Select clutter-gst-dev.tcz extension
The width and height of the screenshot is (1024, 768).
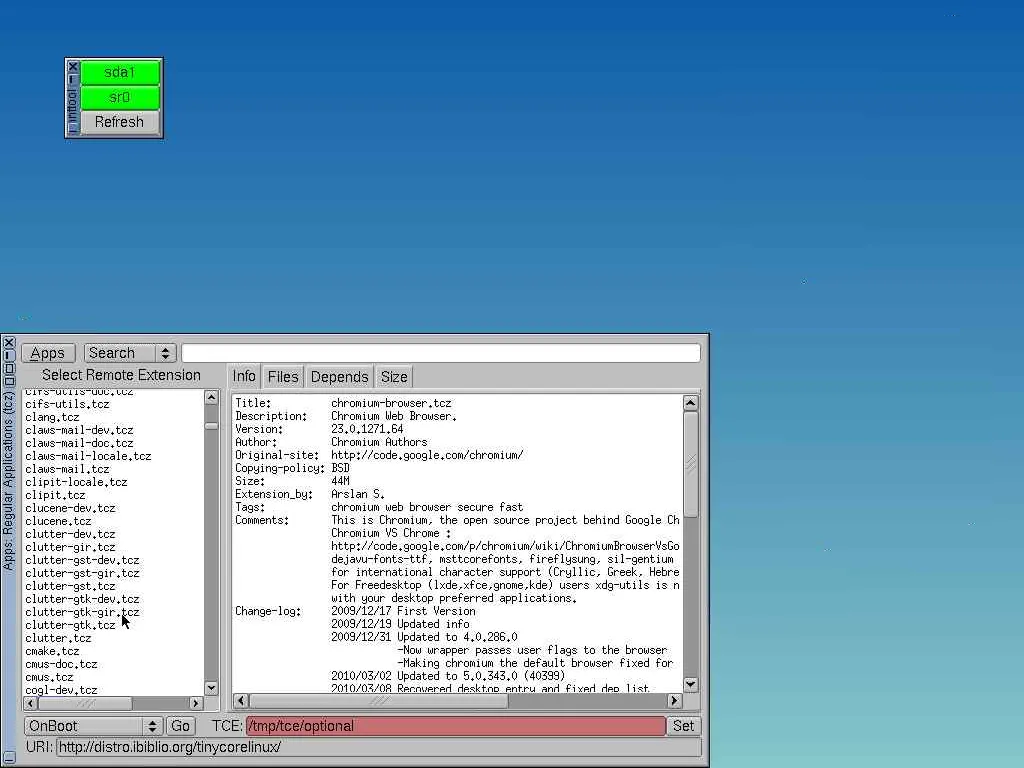point(82,560)
